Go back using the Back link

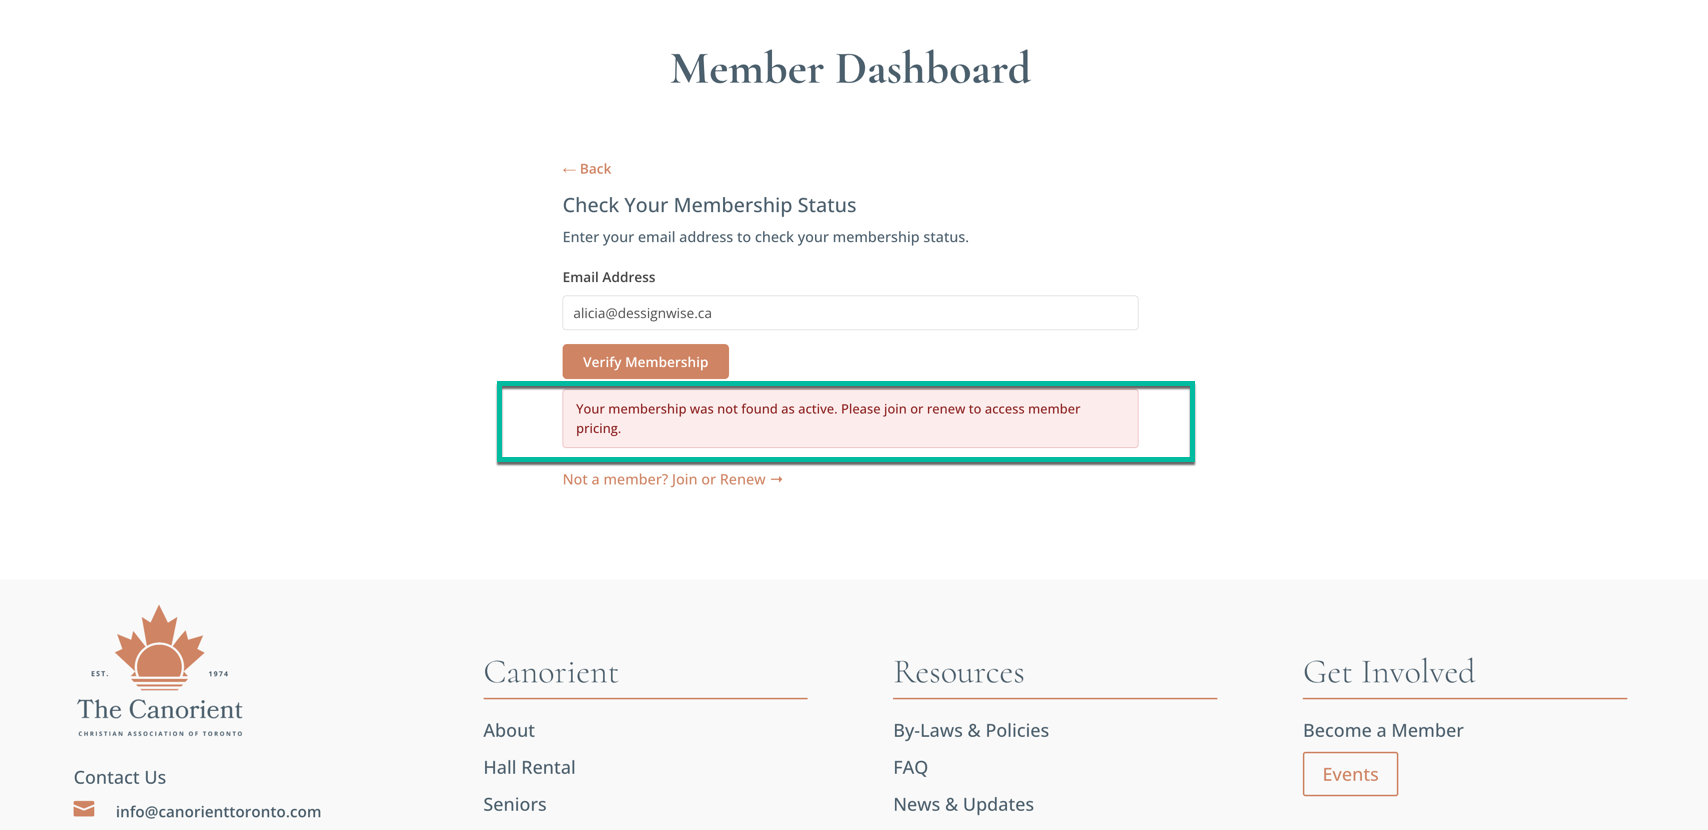(586, 169)
